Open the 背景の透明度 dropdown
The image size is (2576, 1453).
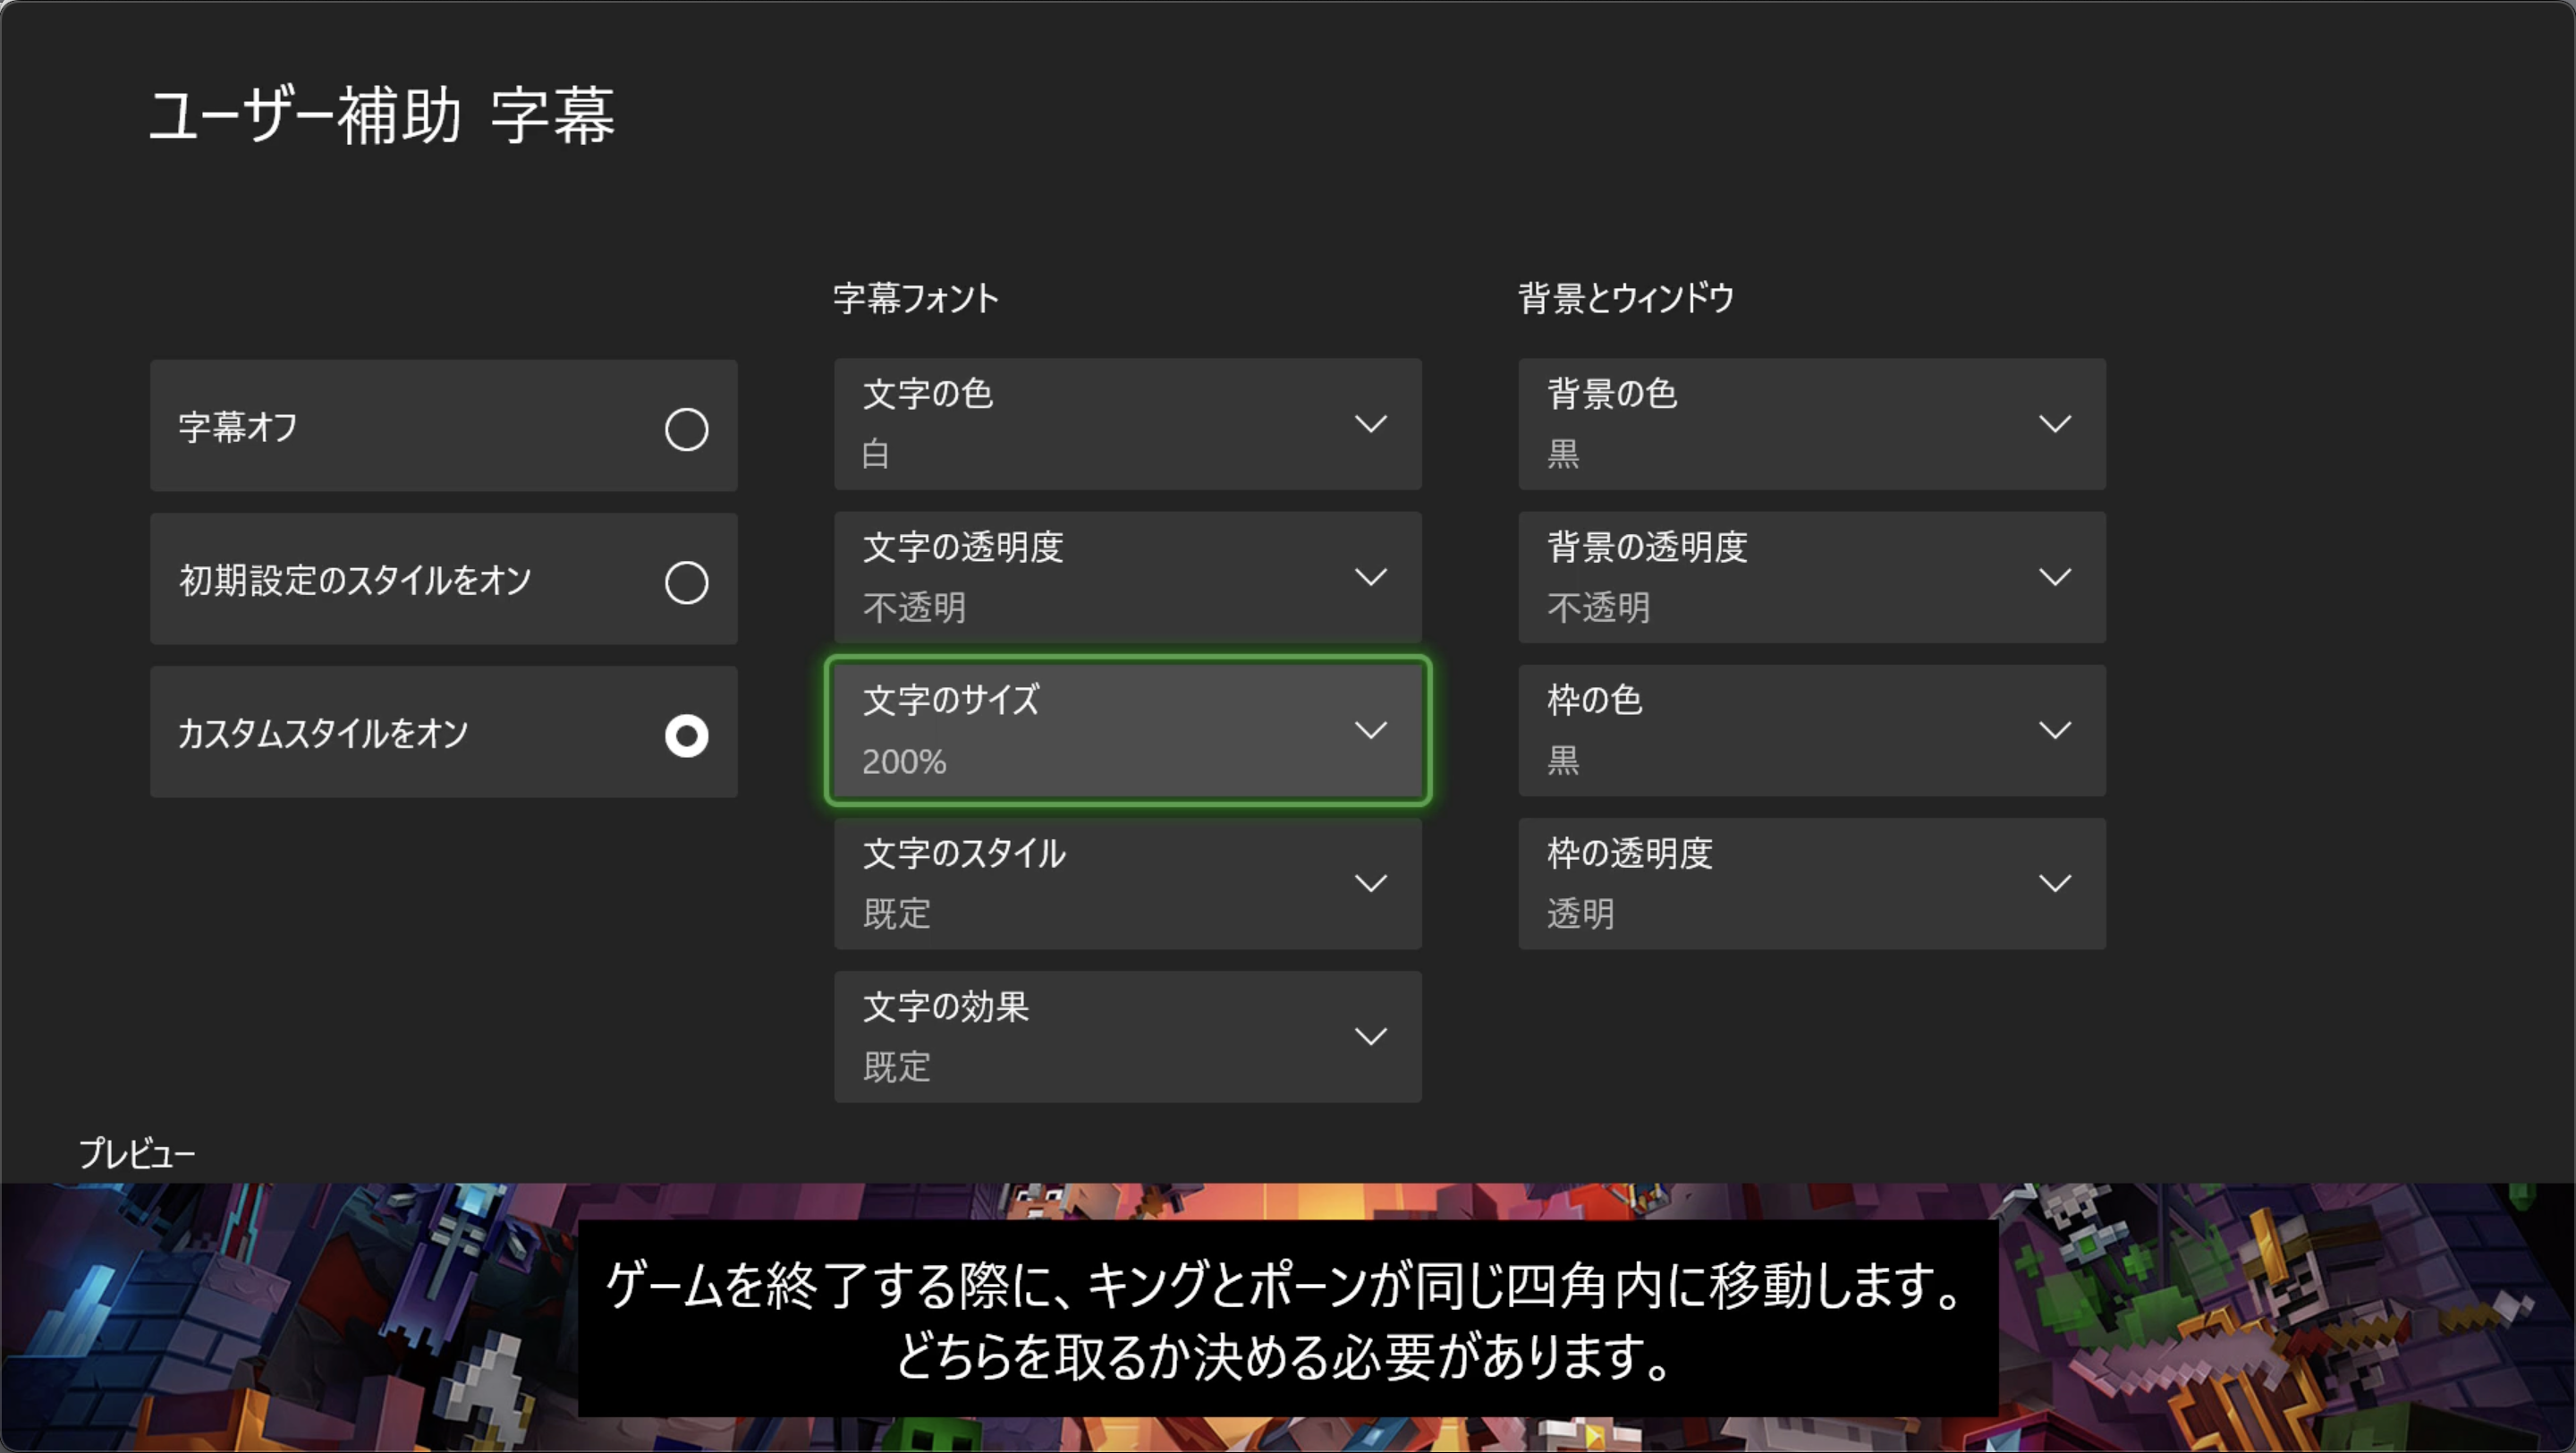[x=1812, y=578]
